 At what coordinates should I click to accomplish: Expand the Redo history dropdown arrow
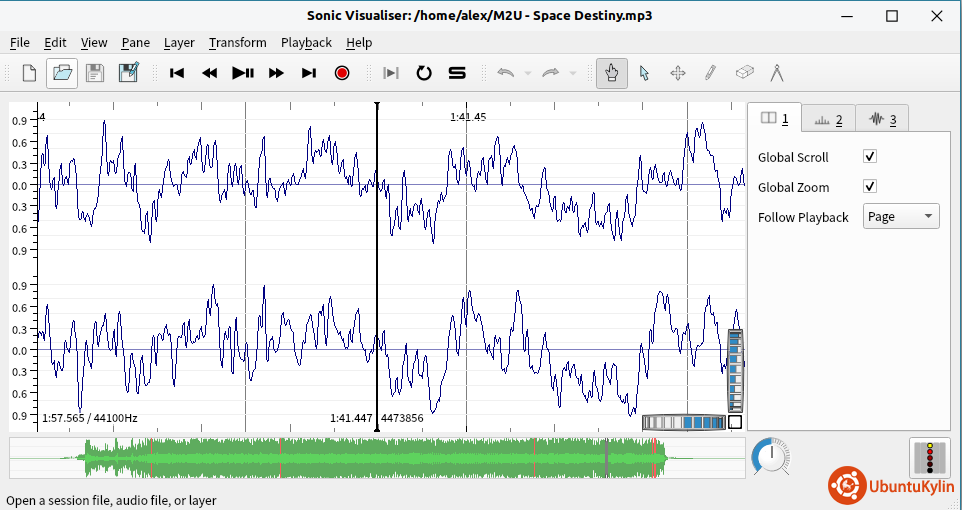coord(573,73)
